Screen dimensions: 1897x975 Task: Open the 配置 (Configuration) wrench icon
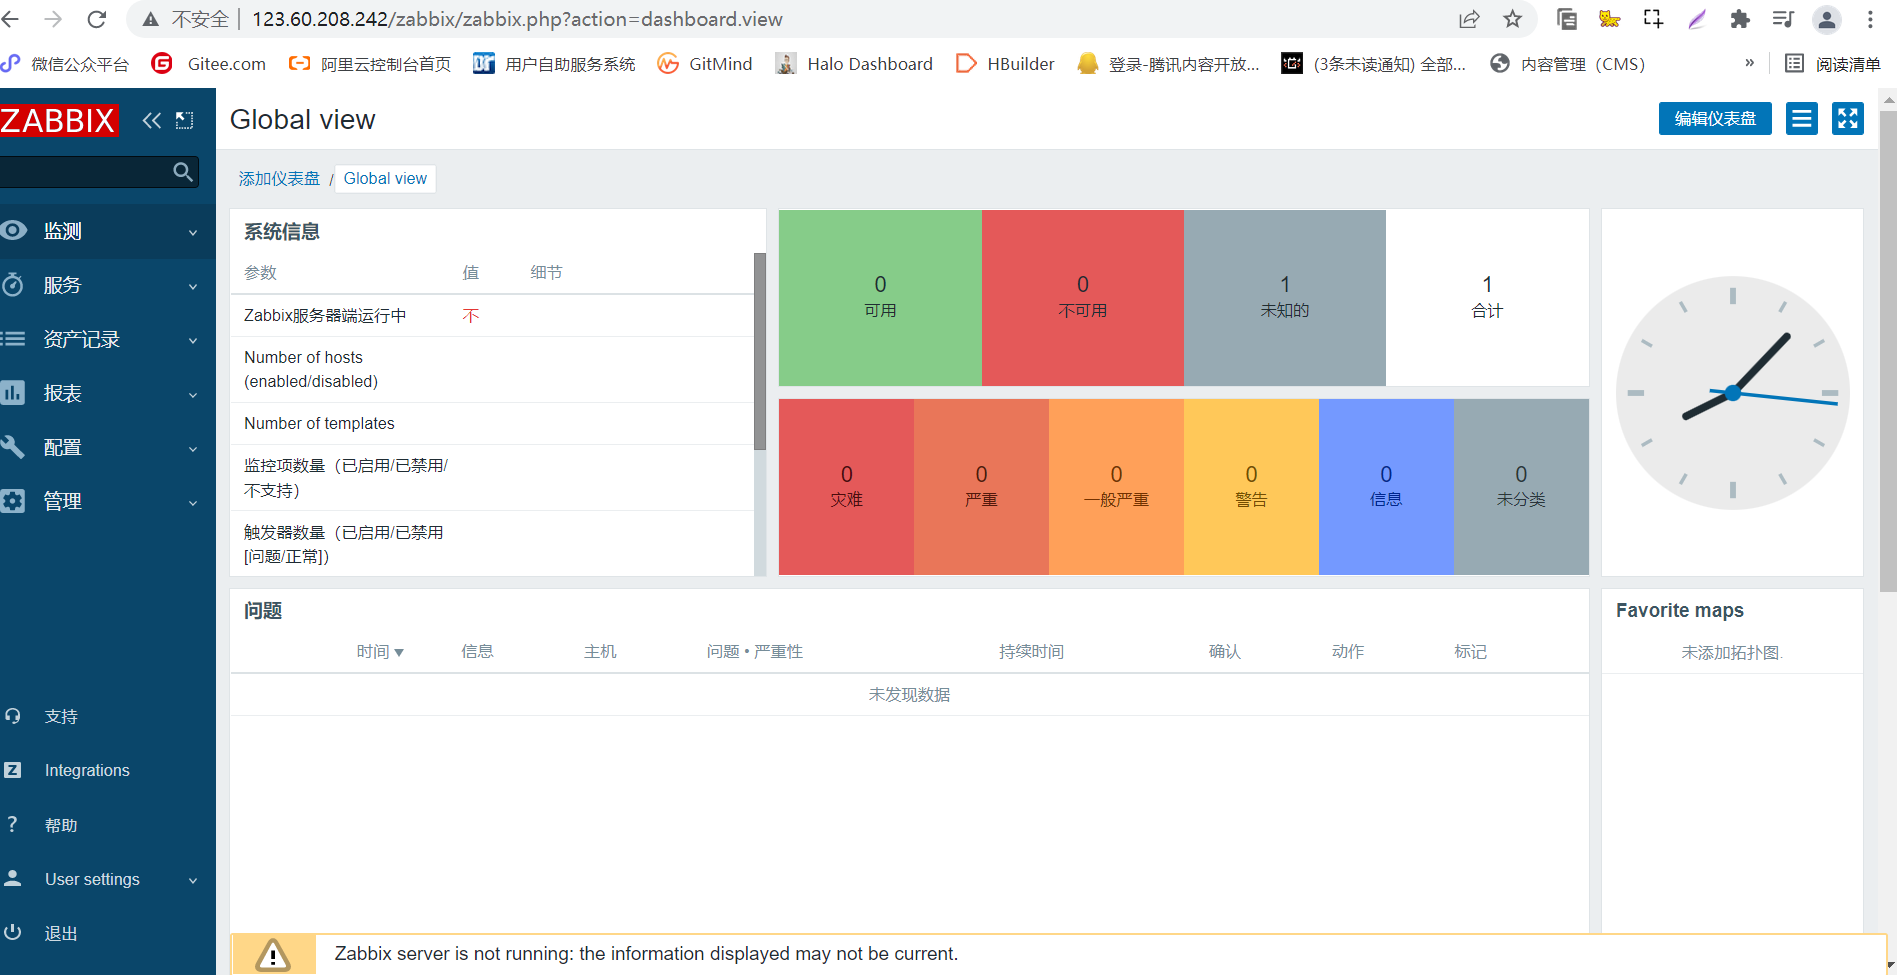point(14,446)
